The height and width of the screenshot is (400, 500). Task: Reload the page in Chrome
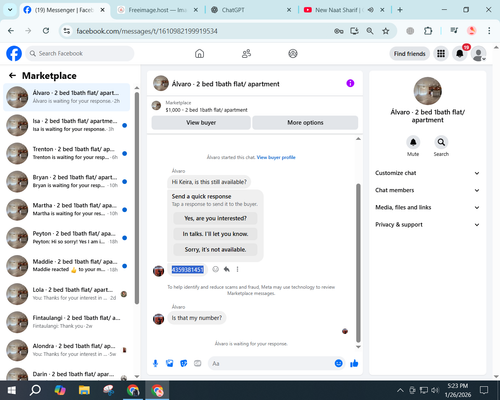46,31
